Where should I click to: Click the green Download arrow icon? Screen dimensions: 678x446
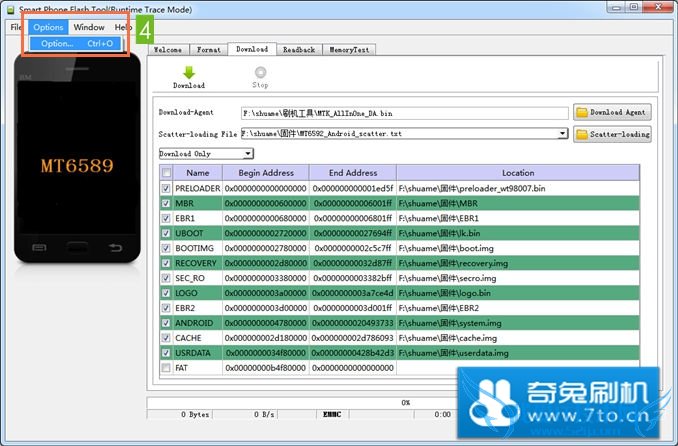[189, 73]
